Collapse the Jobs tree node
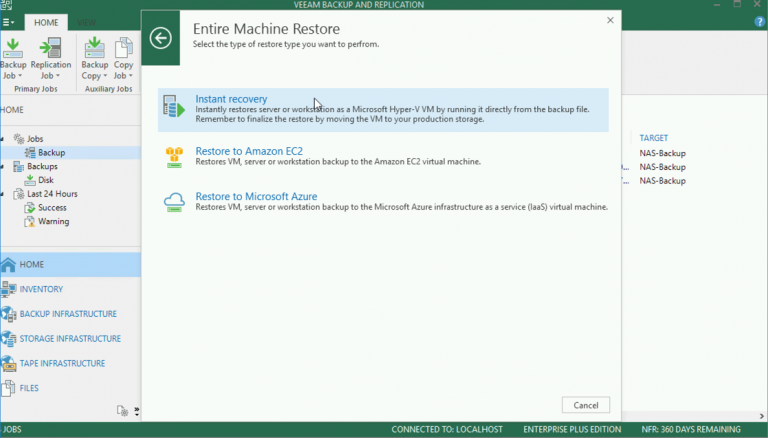Image resolution: width=768 pixels, height=438 pixels. click(x=2, y=139)
